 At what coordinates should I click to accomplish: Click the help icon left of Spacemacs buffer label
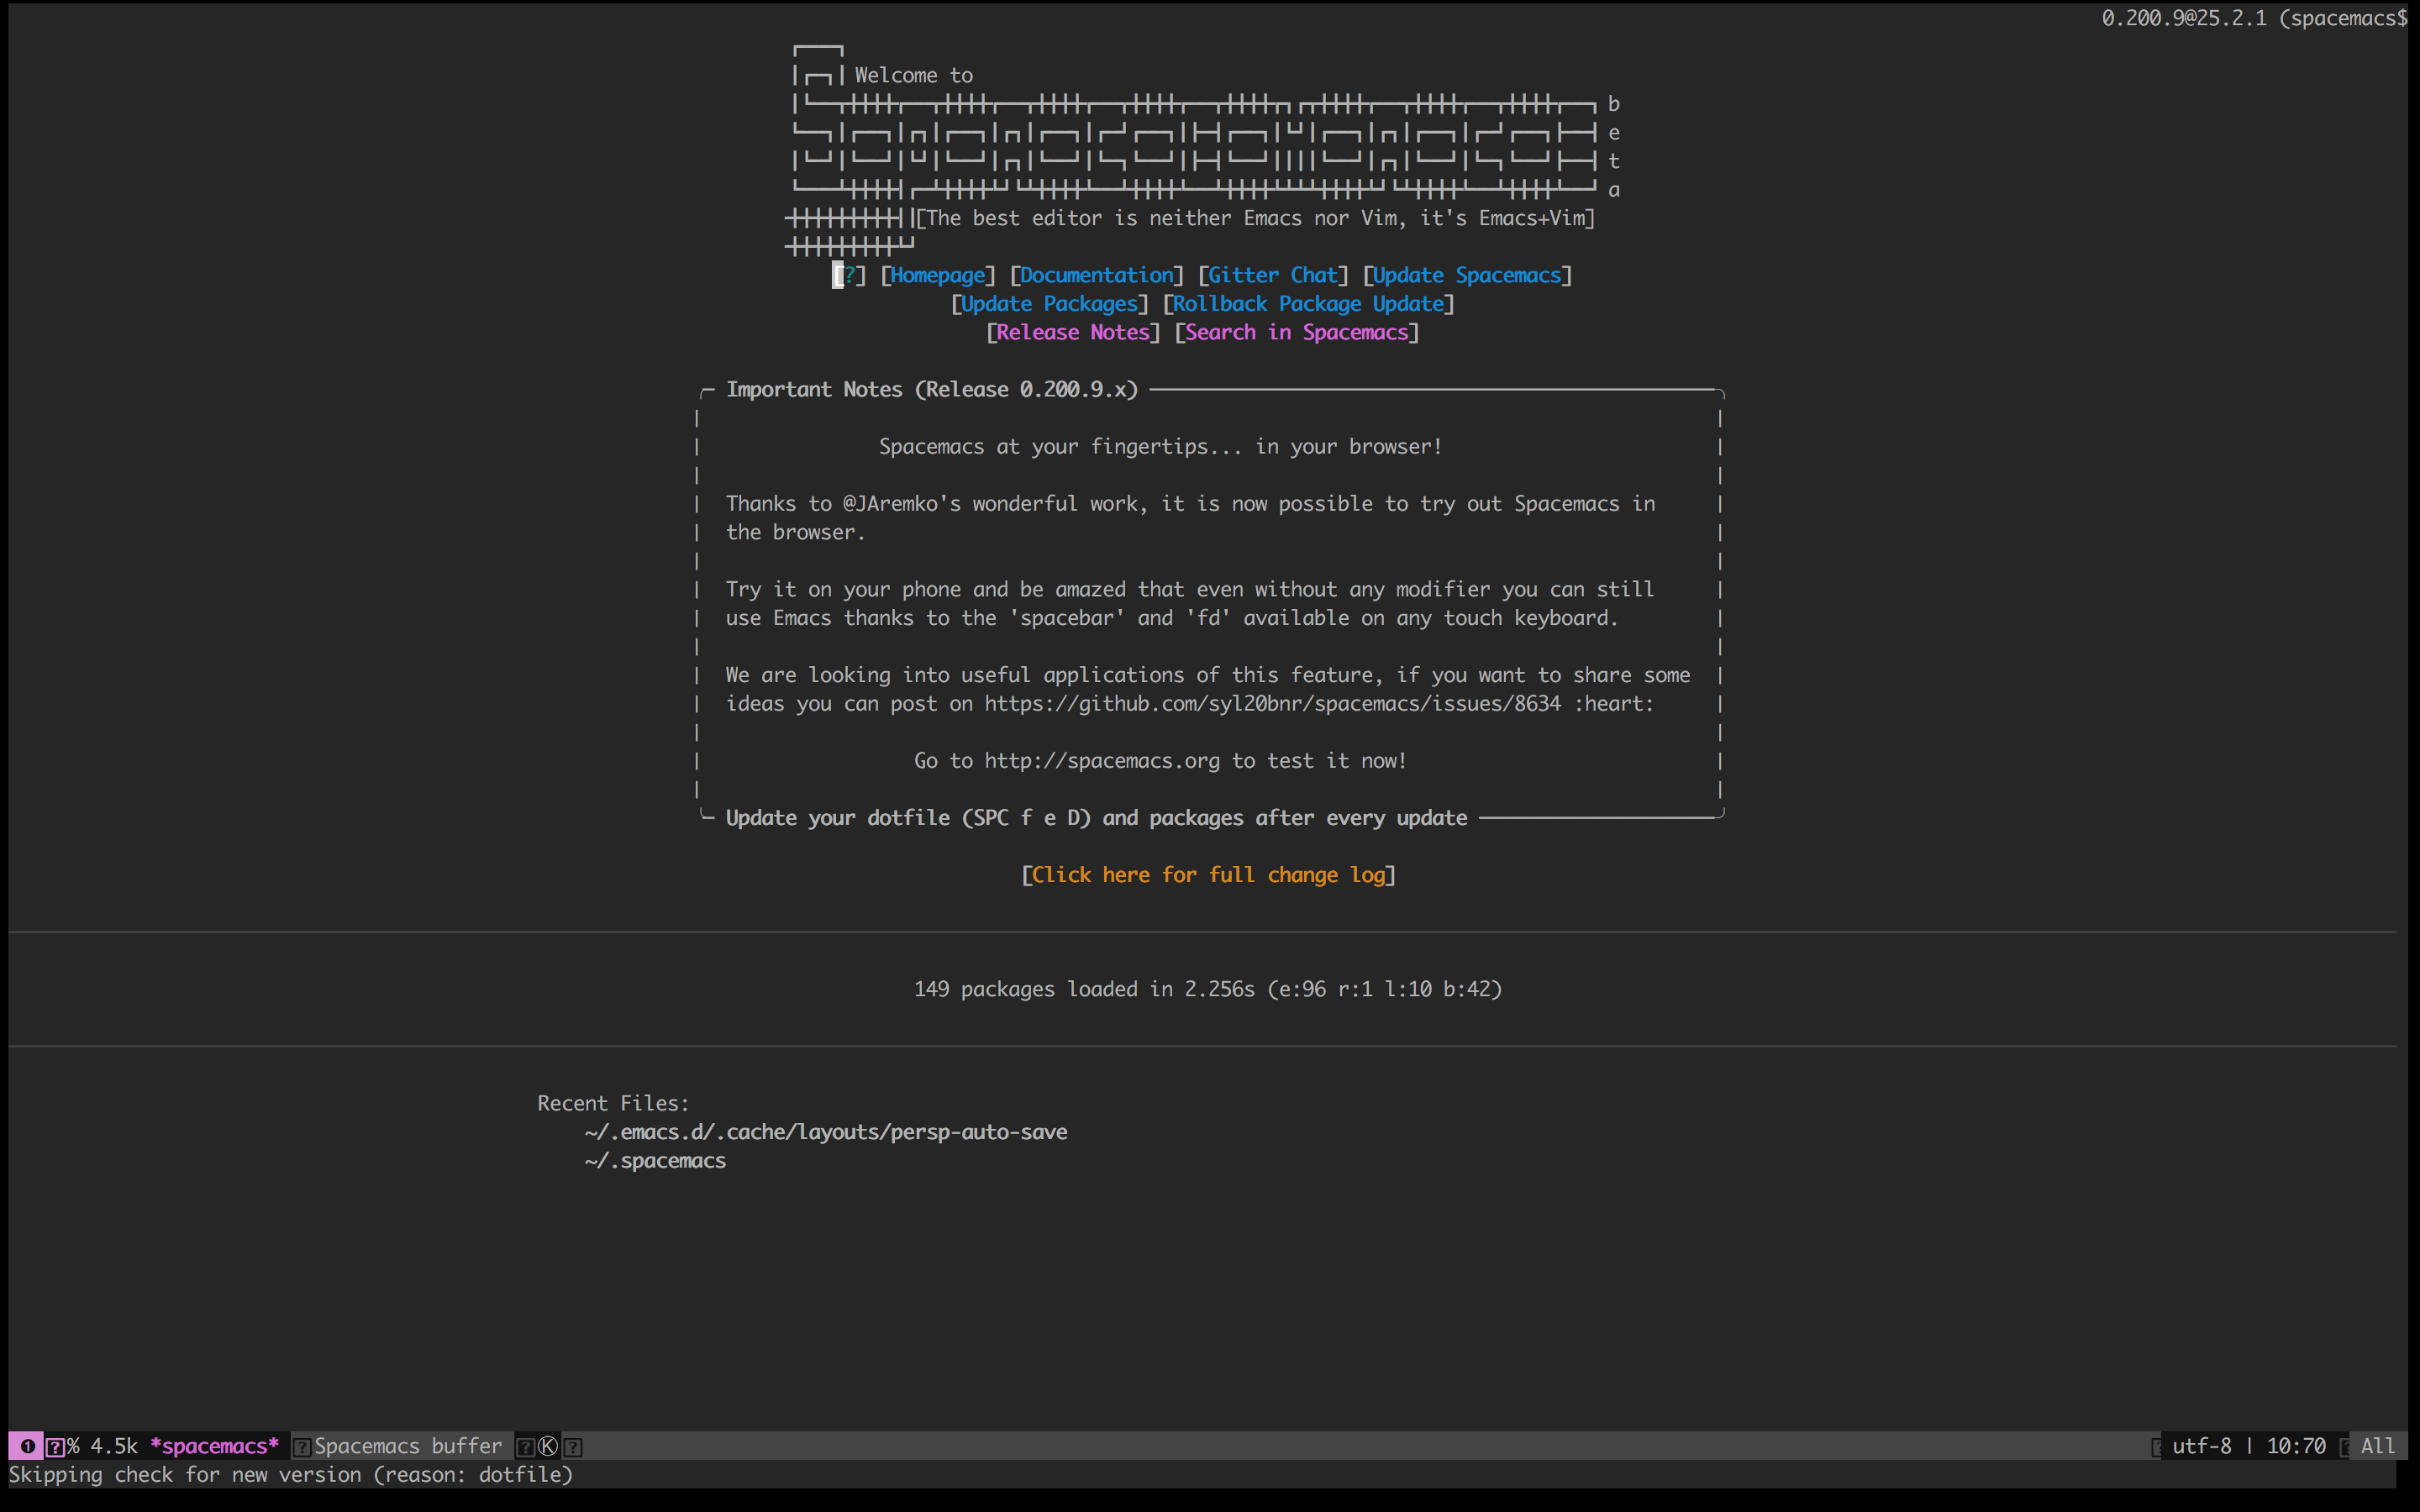[x=301, y=1446]
